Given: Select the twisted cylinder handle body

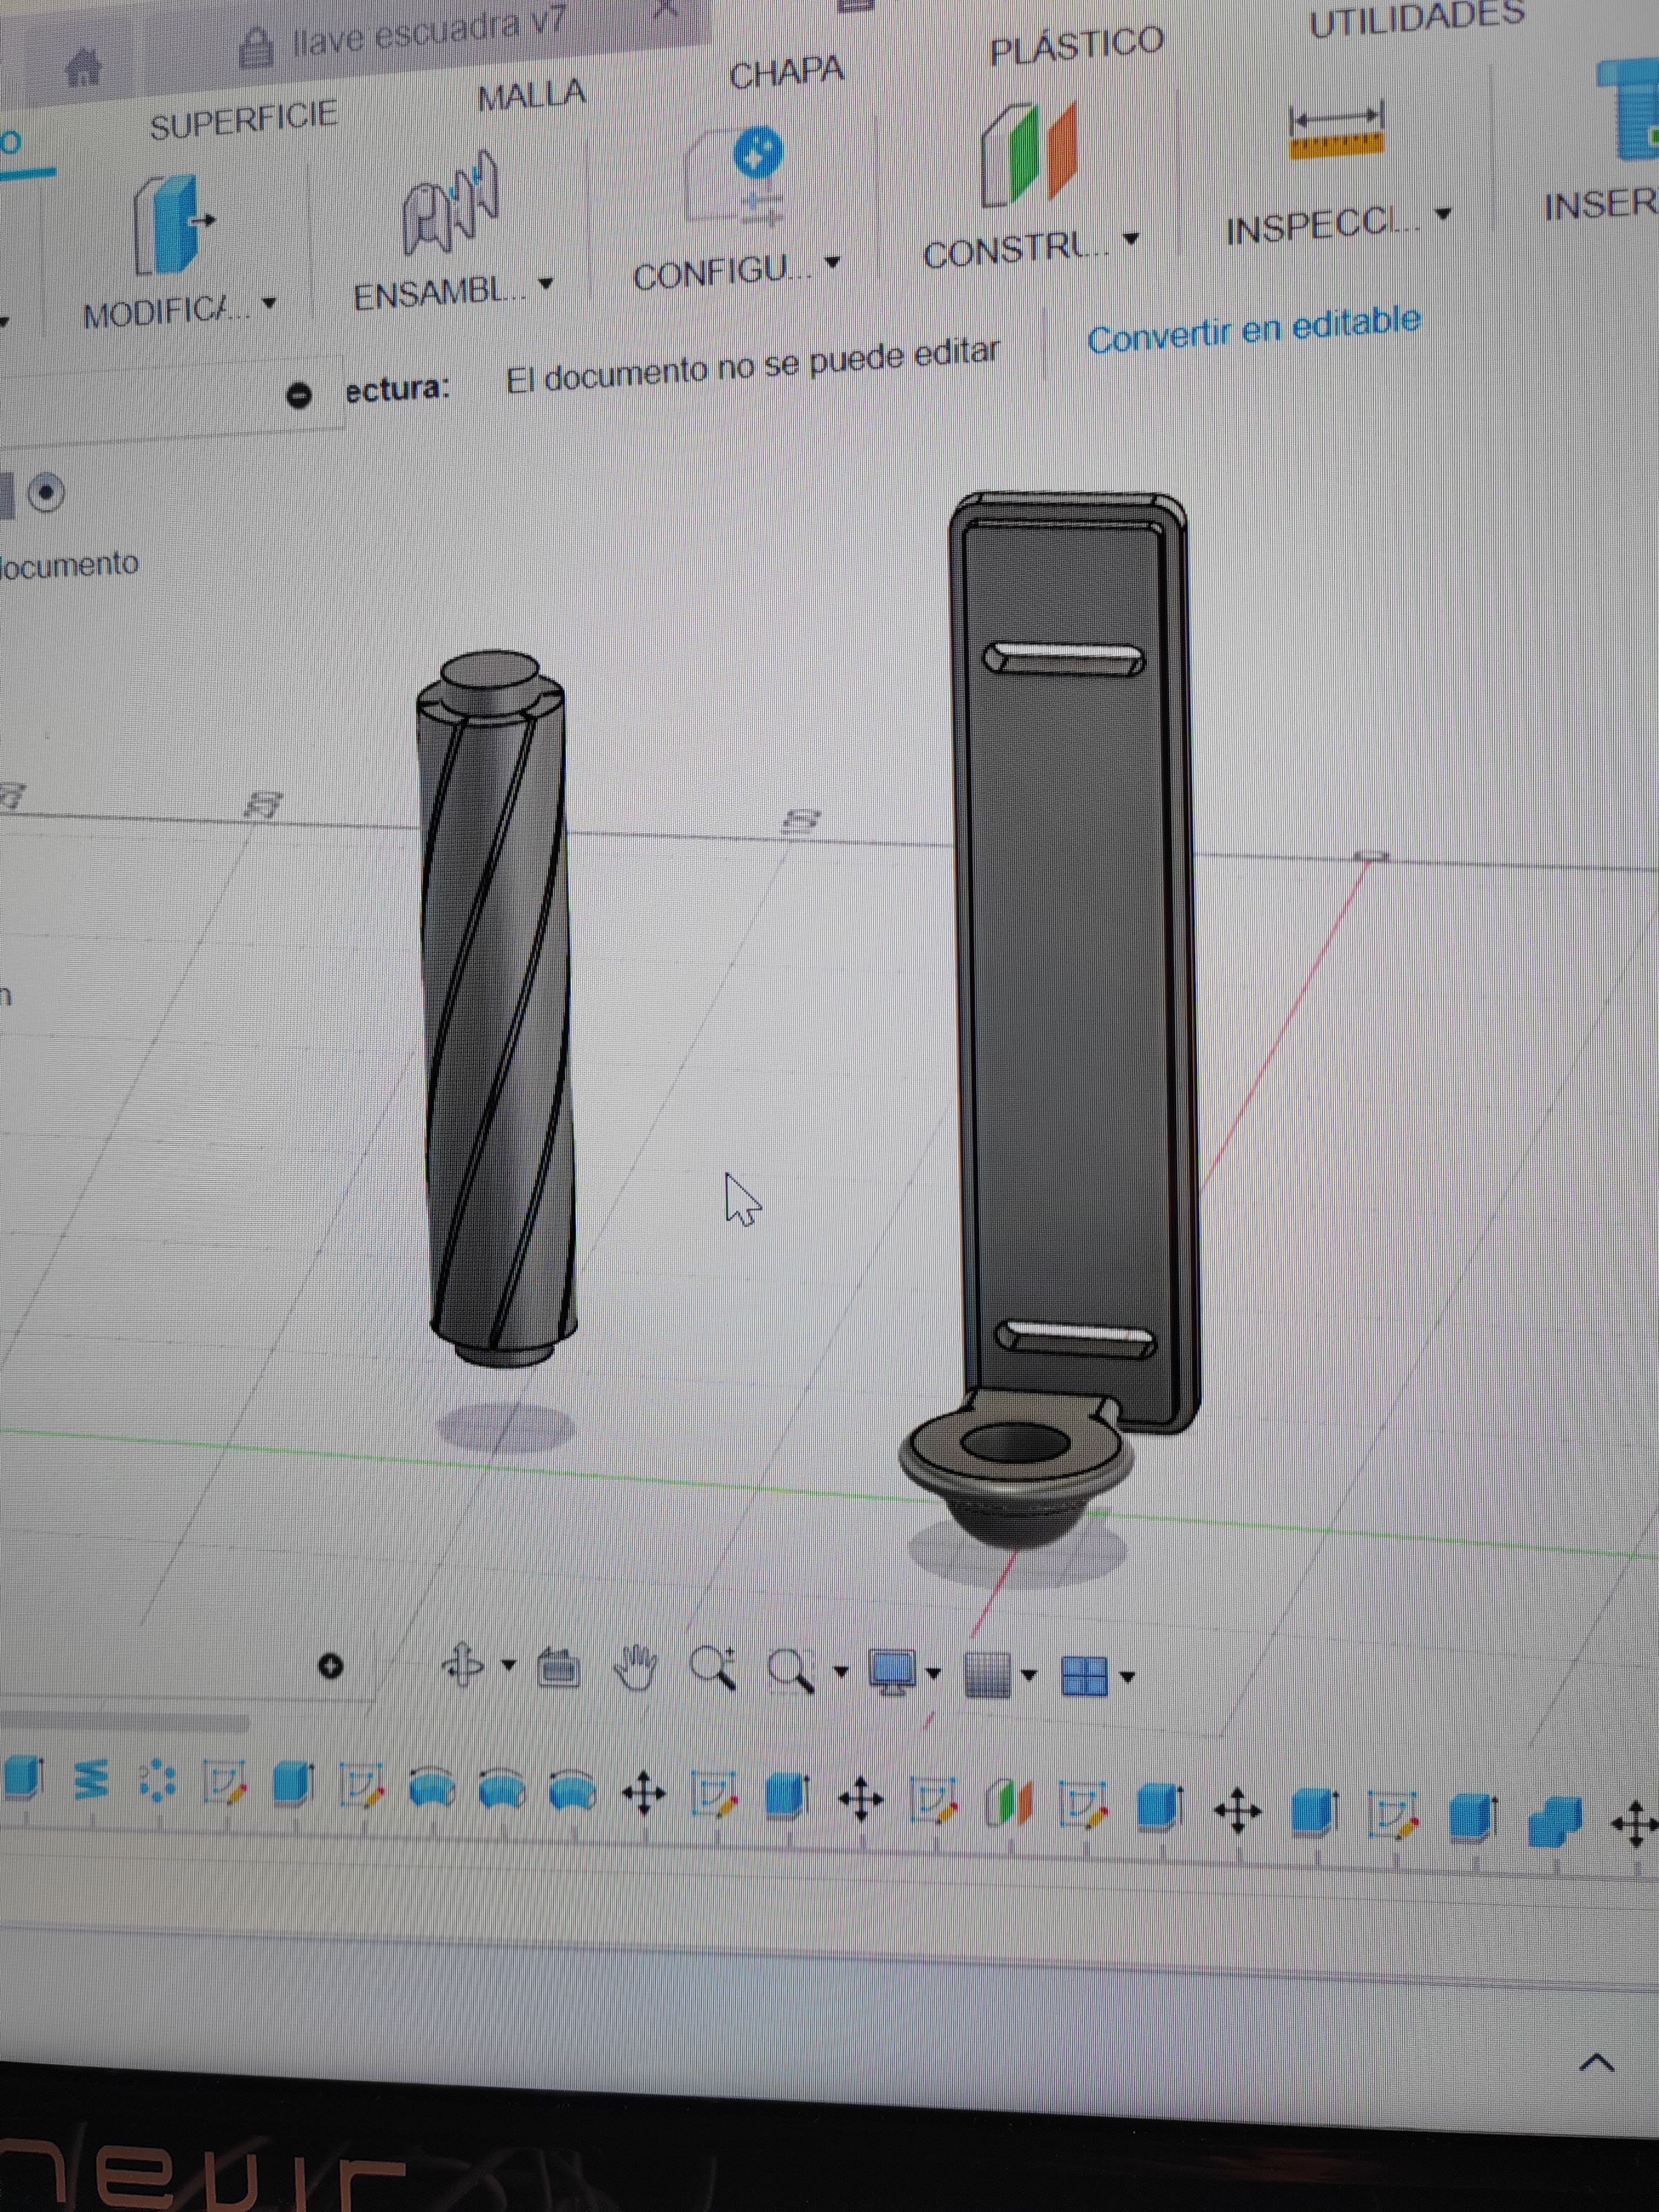Looking at the screenshot, I should pos(497,1008).
